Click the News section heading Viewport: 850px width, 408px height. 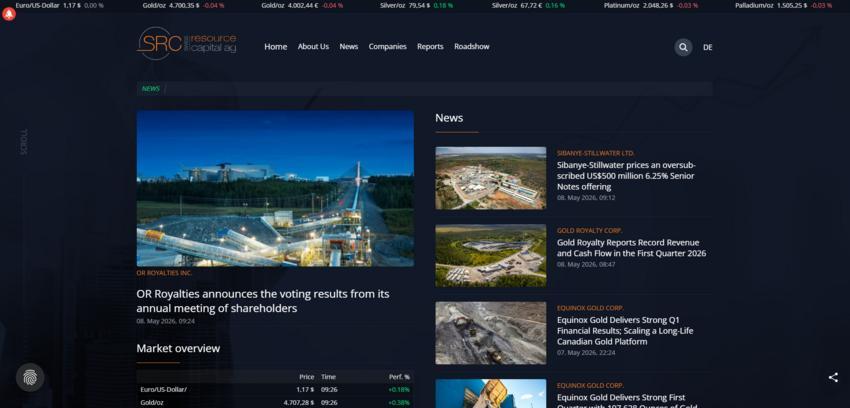coord(449,118)
